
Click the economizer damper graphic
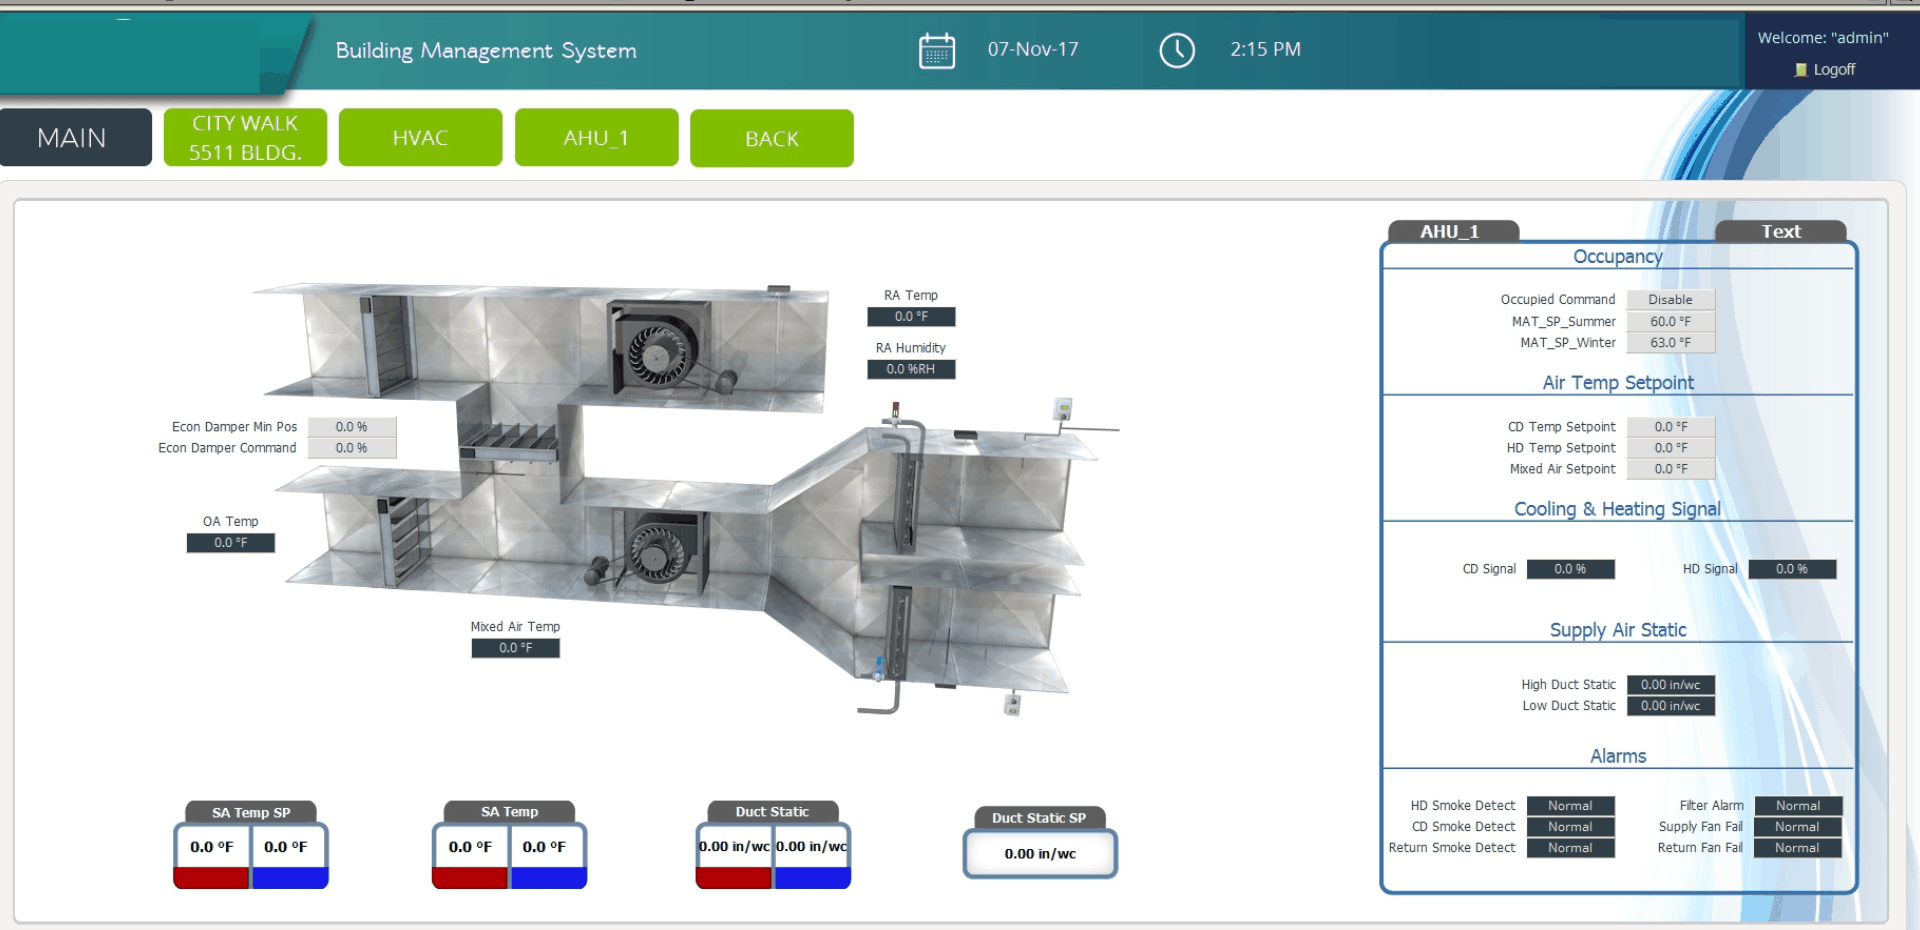pyautogui.click(x=507, y=440)
